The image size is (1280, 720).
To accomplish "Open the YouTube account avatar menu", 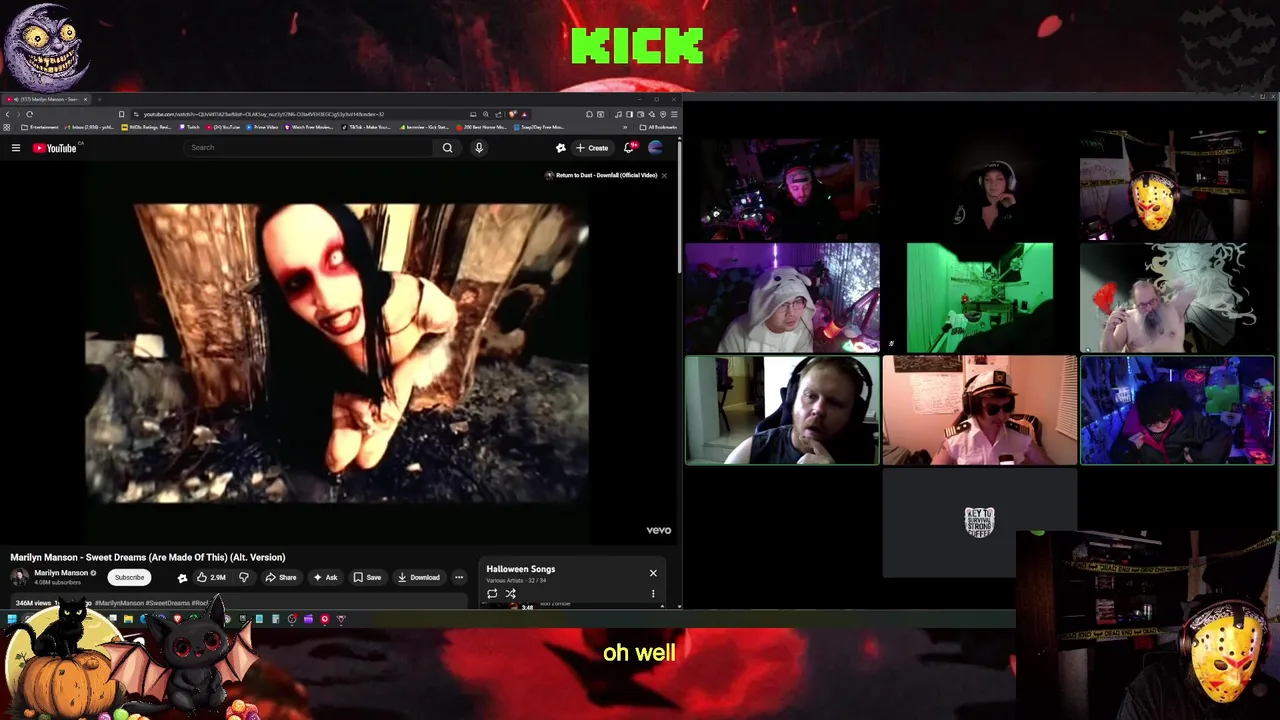I will click(x=656, y=148).
